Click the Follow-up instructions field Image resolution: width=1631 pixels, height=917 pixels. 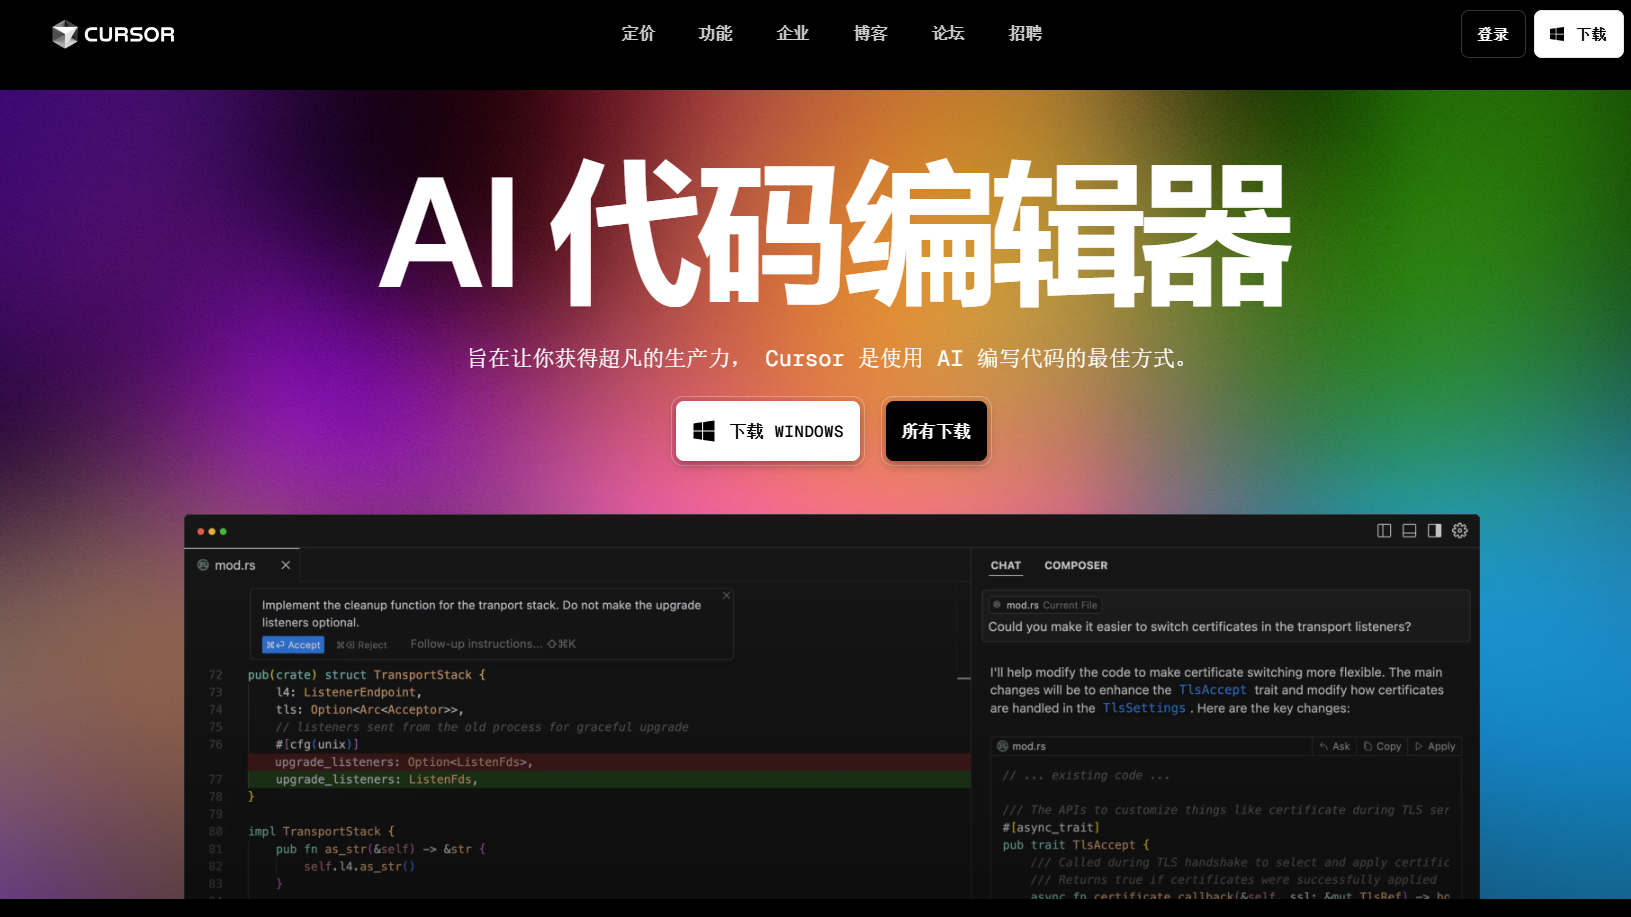493,644
